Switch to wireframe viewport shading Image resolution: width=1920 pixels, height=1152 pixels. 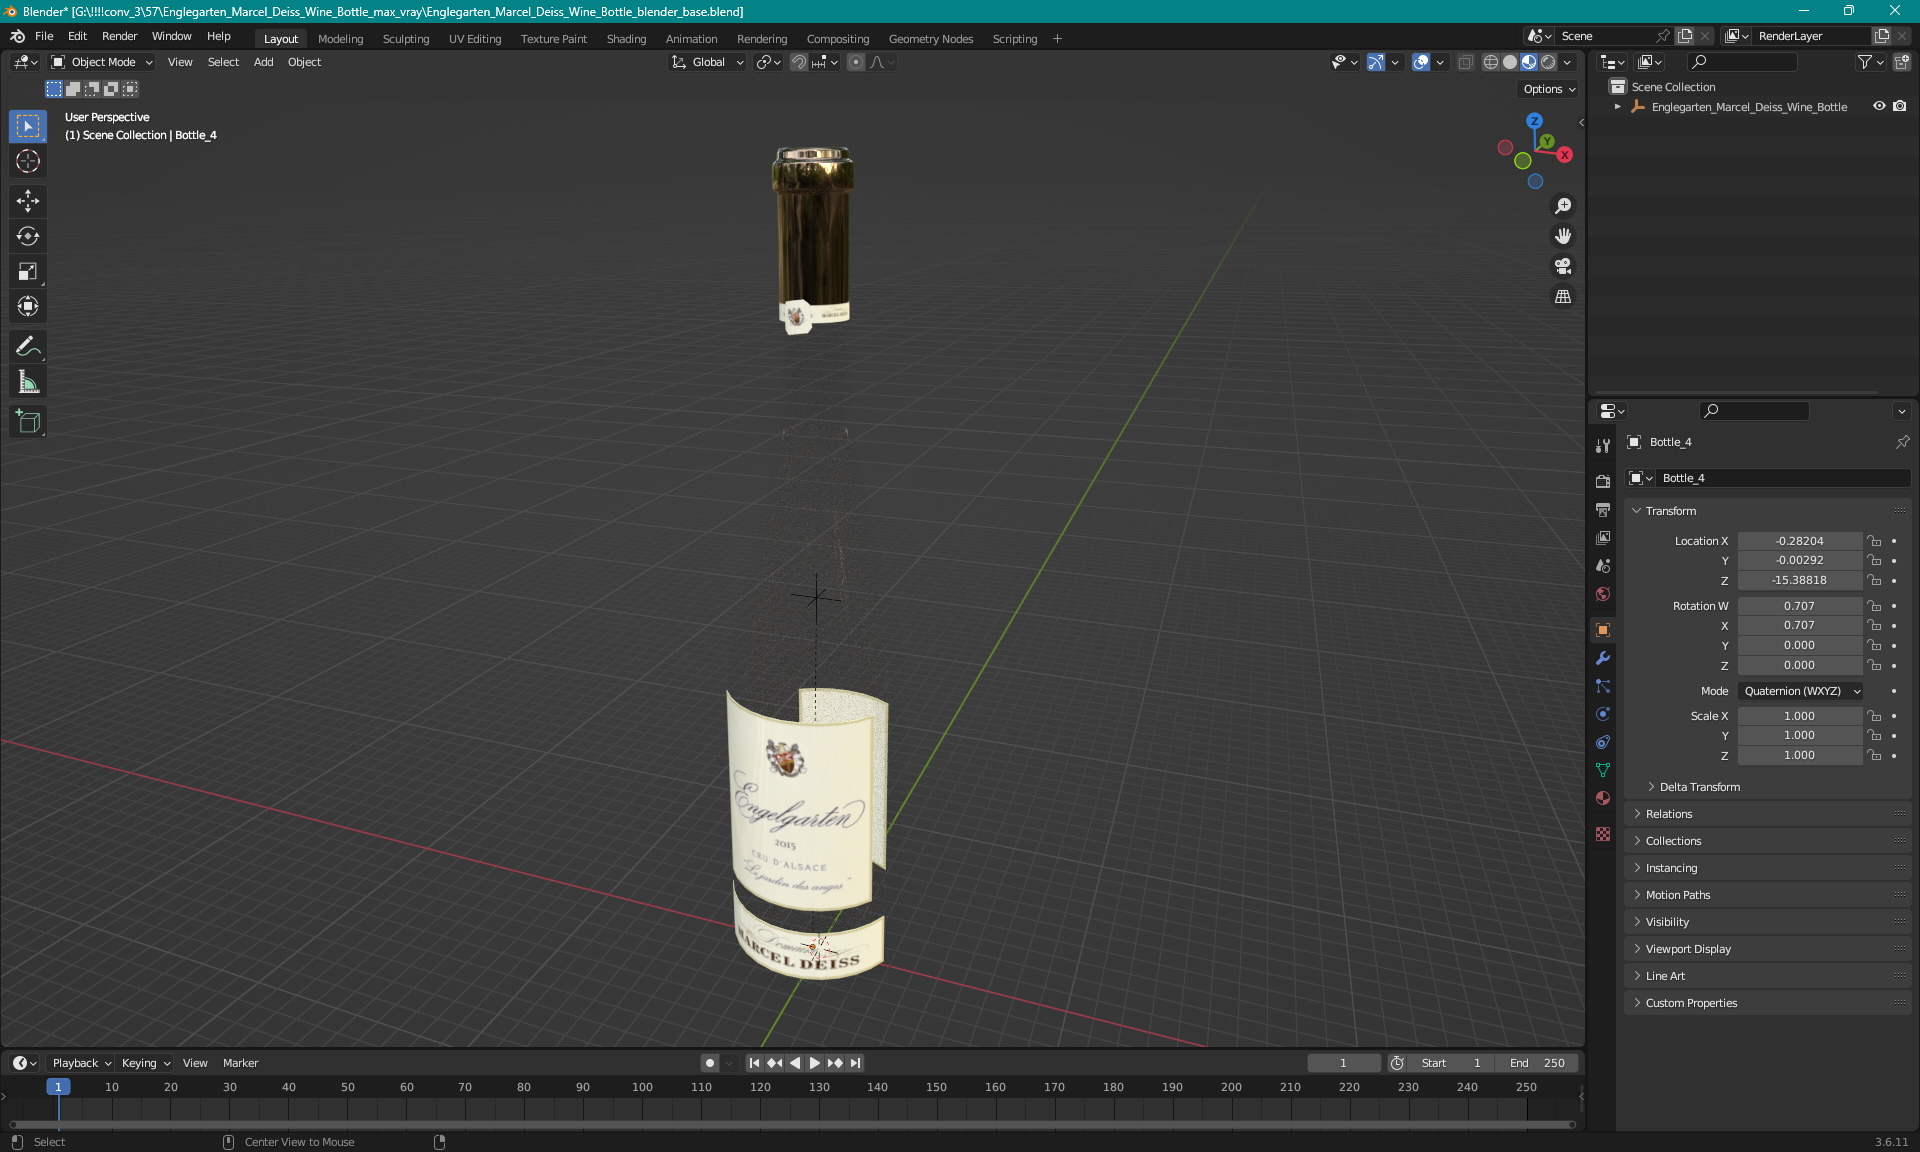coord(1490,62)
